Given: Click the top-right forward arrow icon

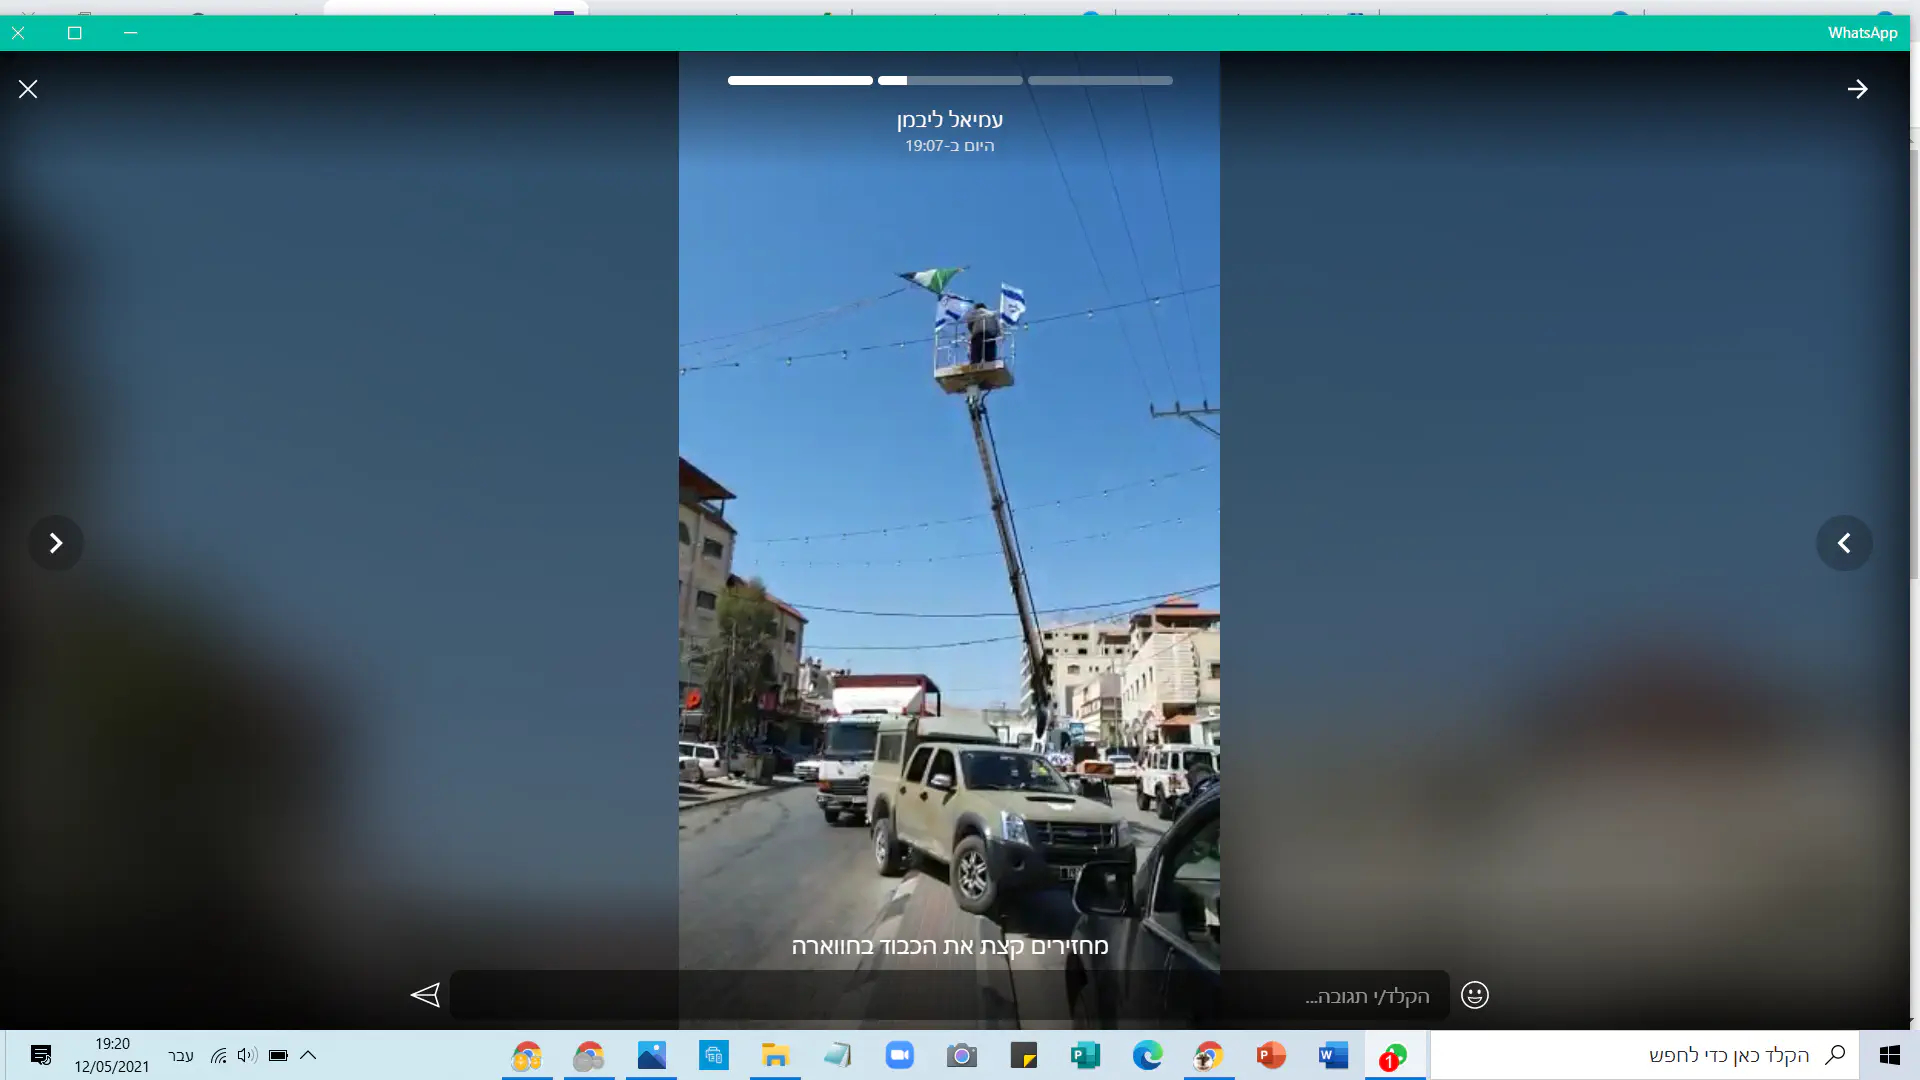Looking at the screenshot, I should point(1857,90).
